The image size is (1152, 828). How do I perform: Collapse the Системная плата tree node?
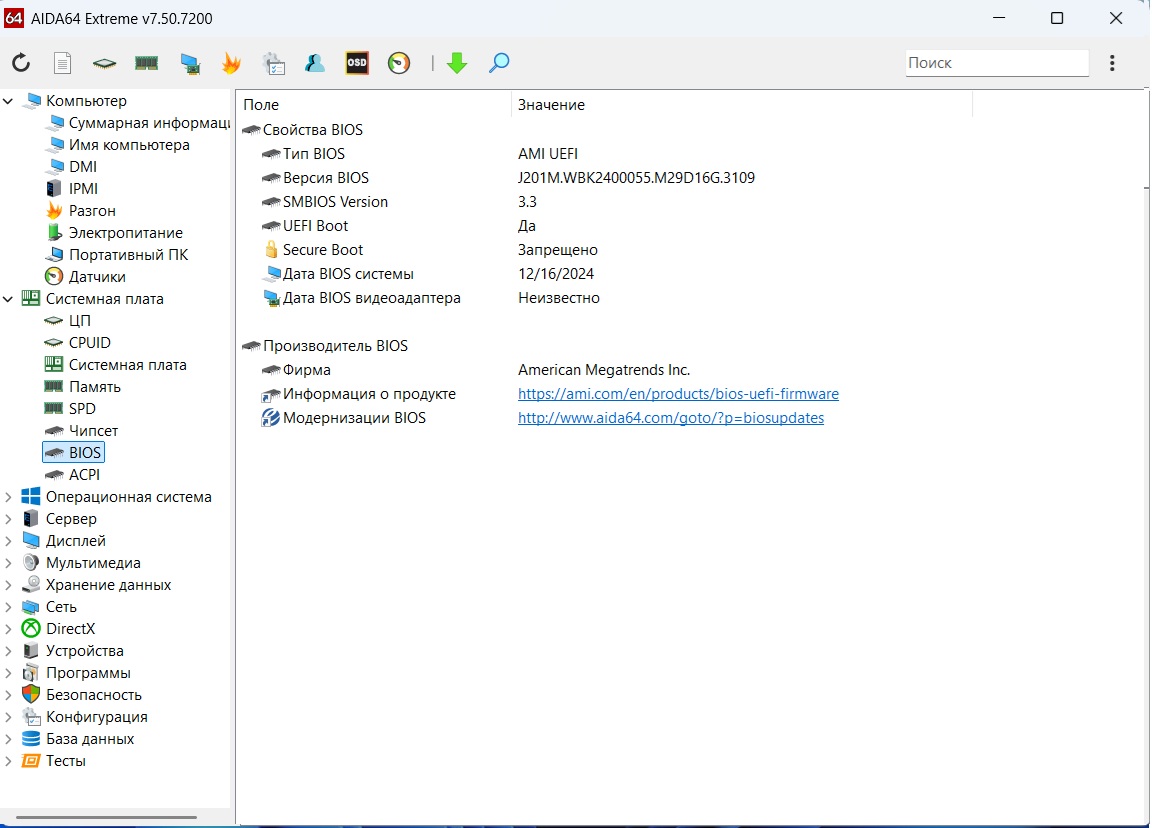9,299
